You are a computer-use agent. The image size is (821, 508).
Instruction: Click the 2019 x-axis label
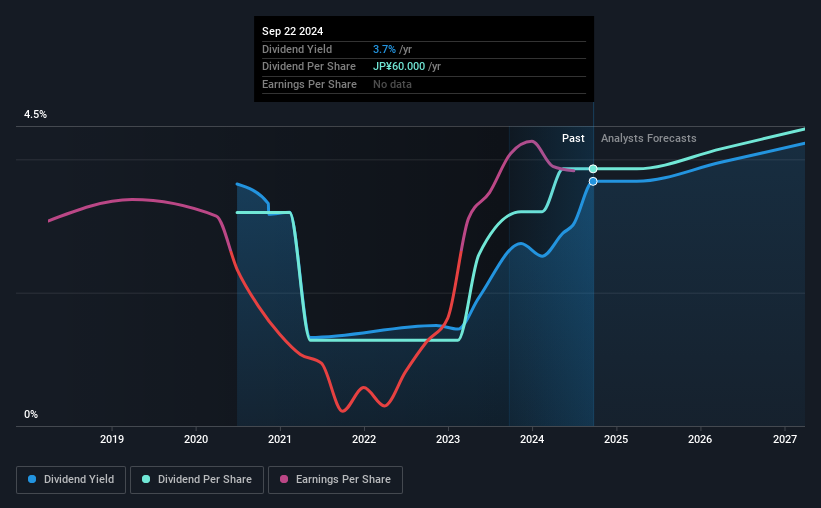(112, 439)
